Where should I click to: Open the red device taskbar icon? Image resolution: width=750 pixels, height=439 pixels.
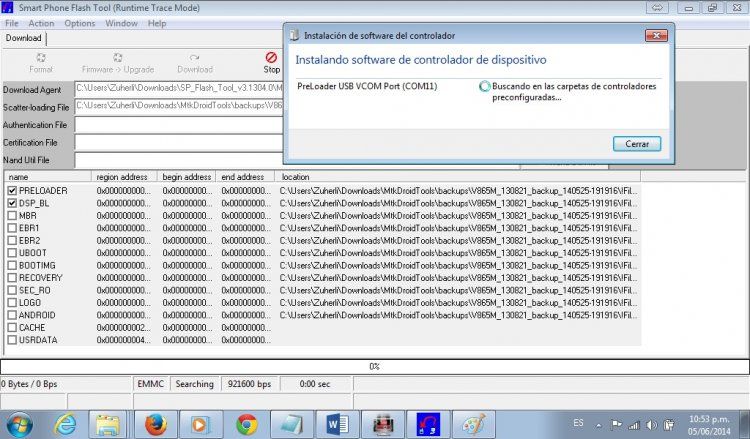click(383, 425)
